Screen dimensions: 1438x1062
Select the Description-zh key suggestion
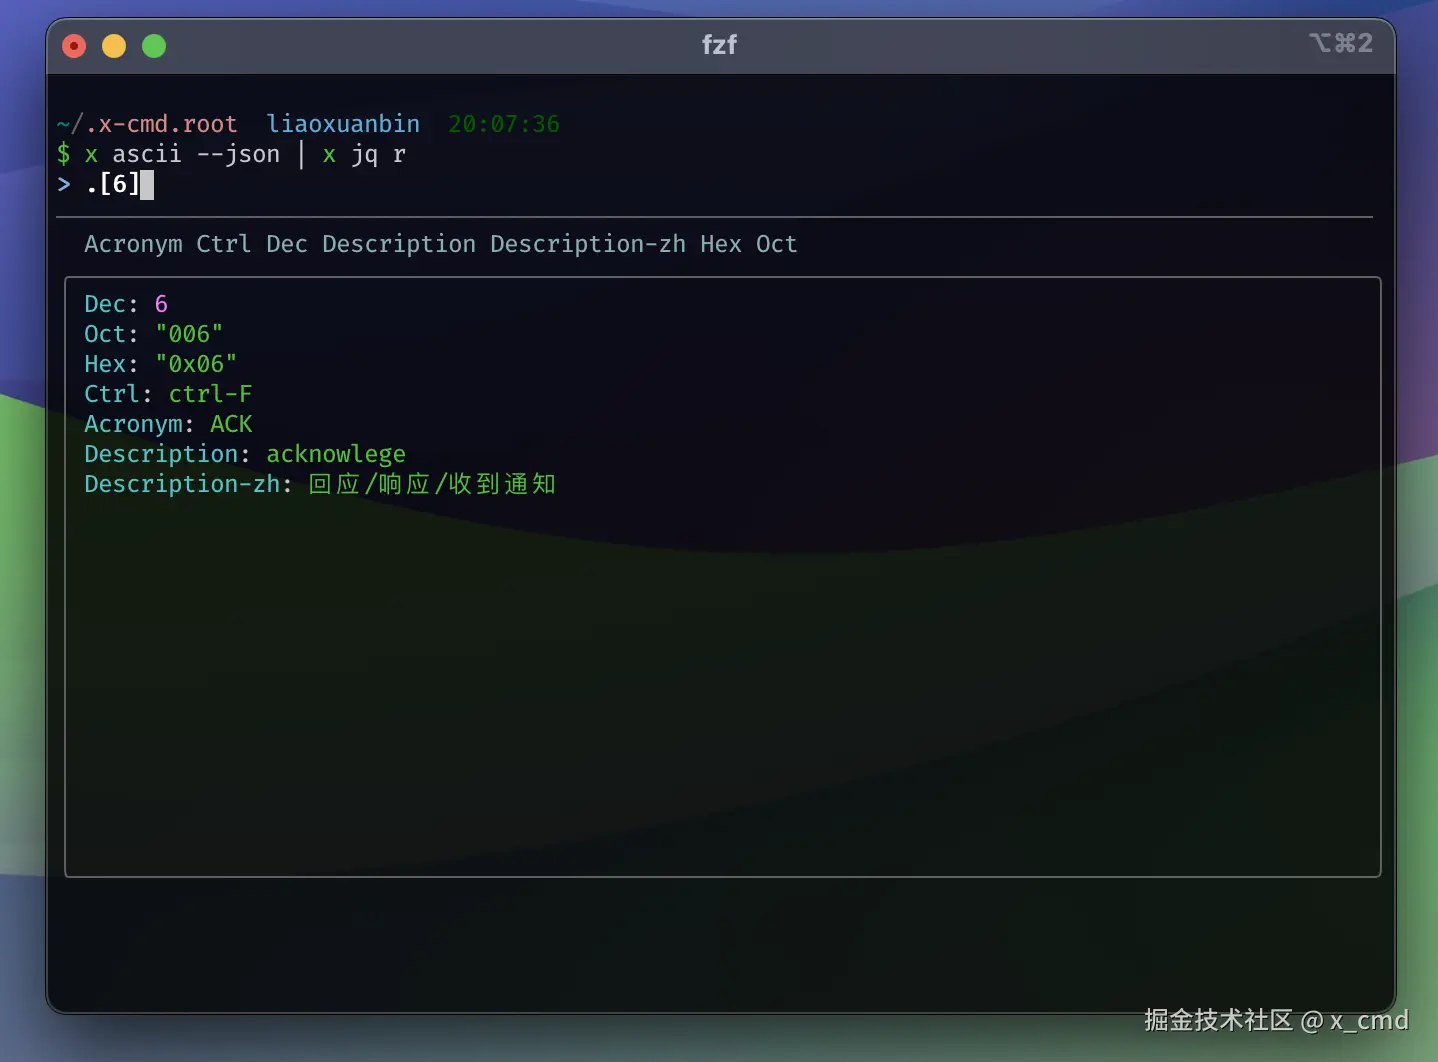tap(588, 244)
